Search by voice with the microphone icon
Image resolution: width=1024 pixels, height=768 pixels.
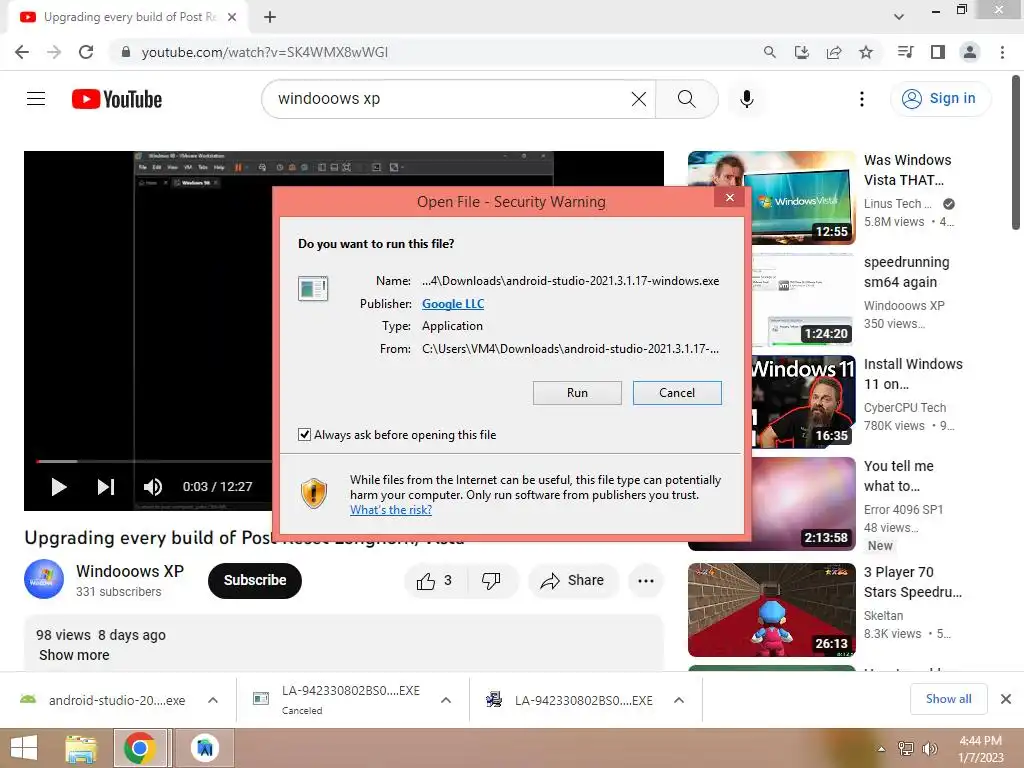[747, 99]
